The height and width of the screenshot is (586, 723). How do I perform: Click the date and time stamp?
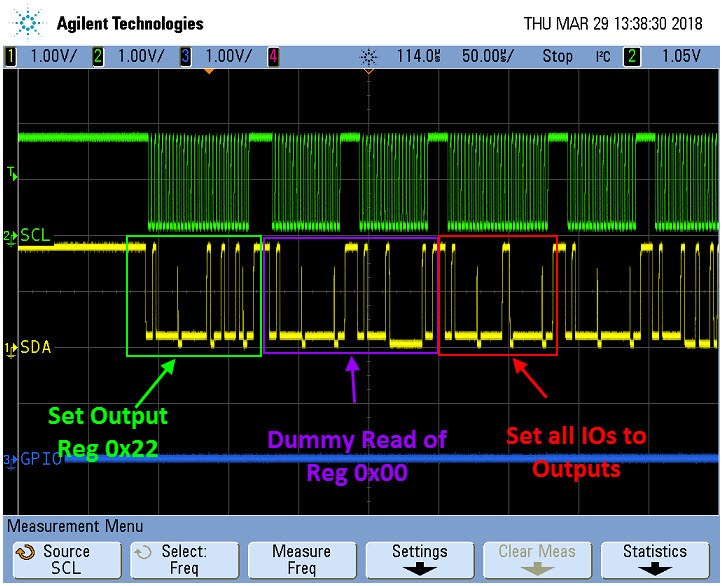(613, 24)
